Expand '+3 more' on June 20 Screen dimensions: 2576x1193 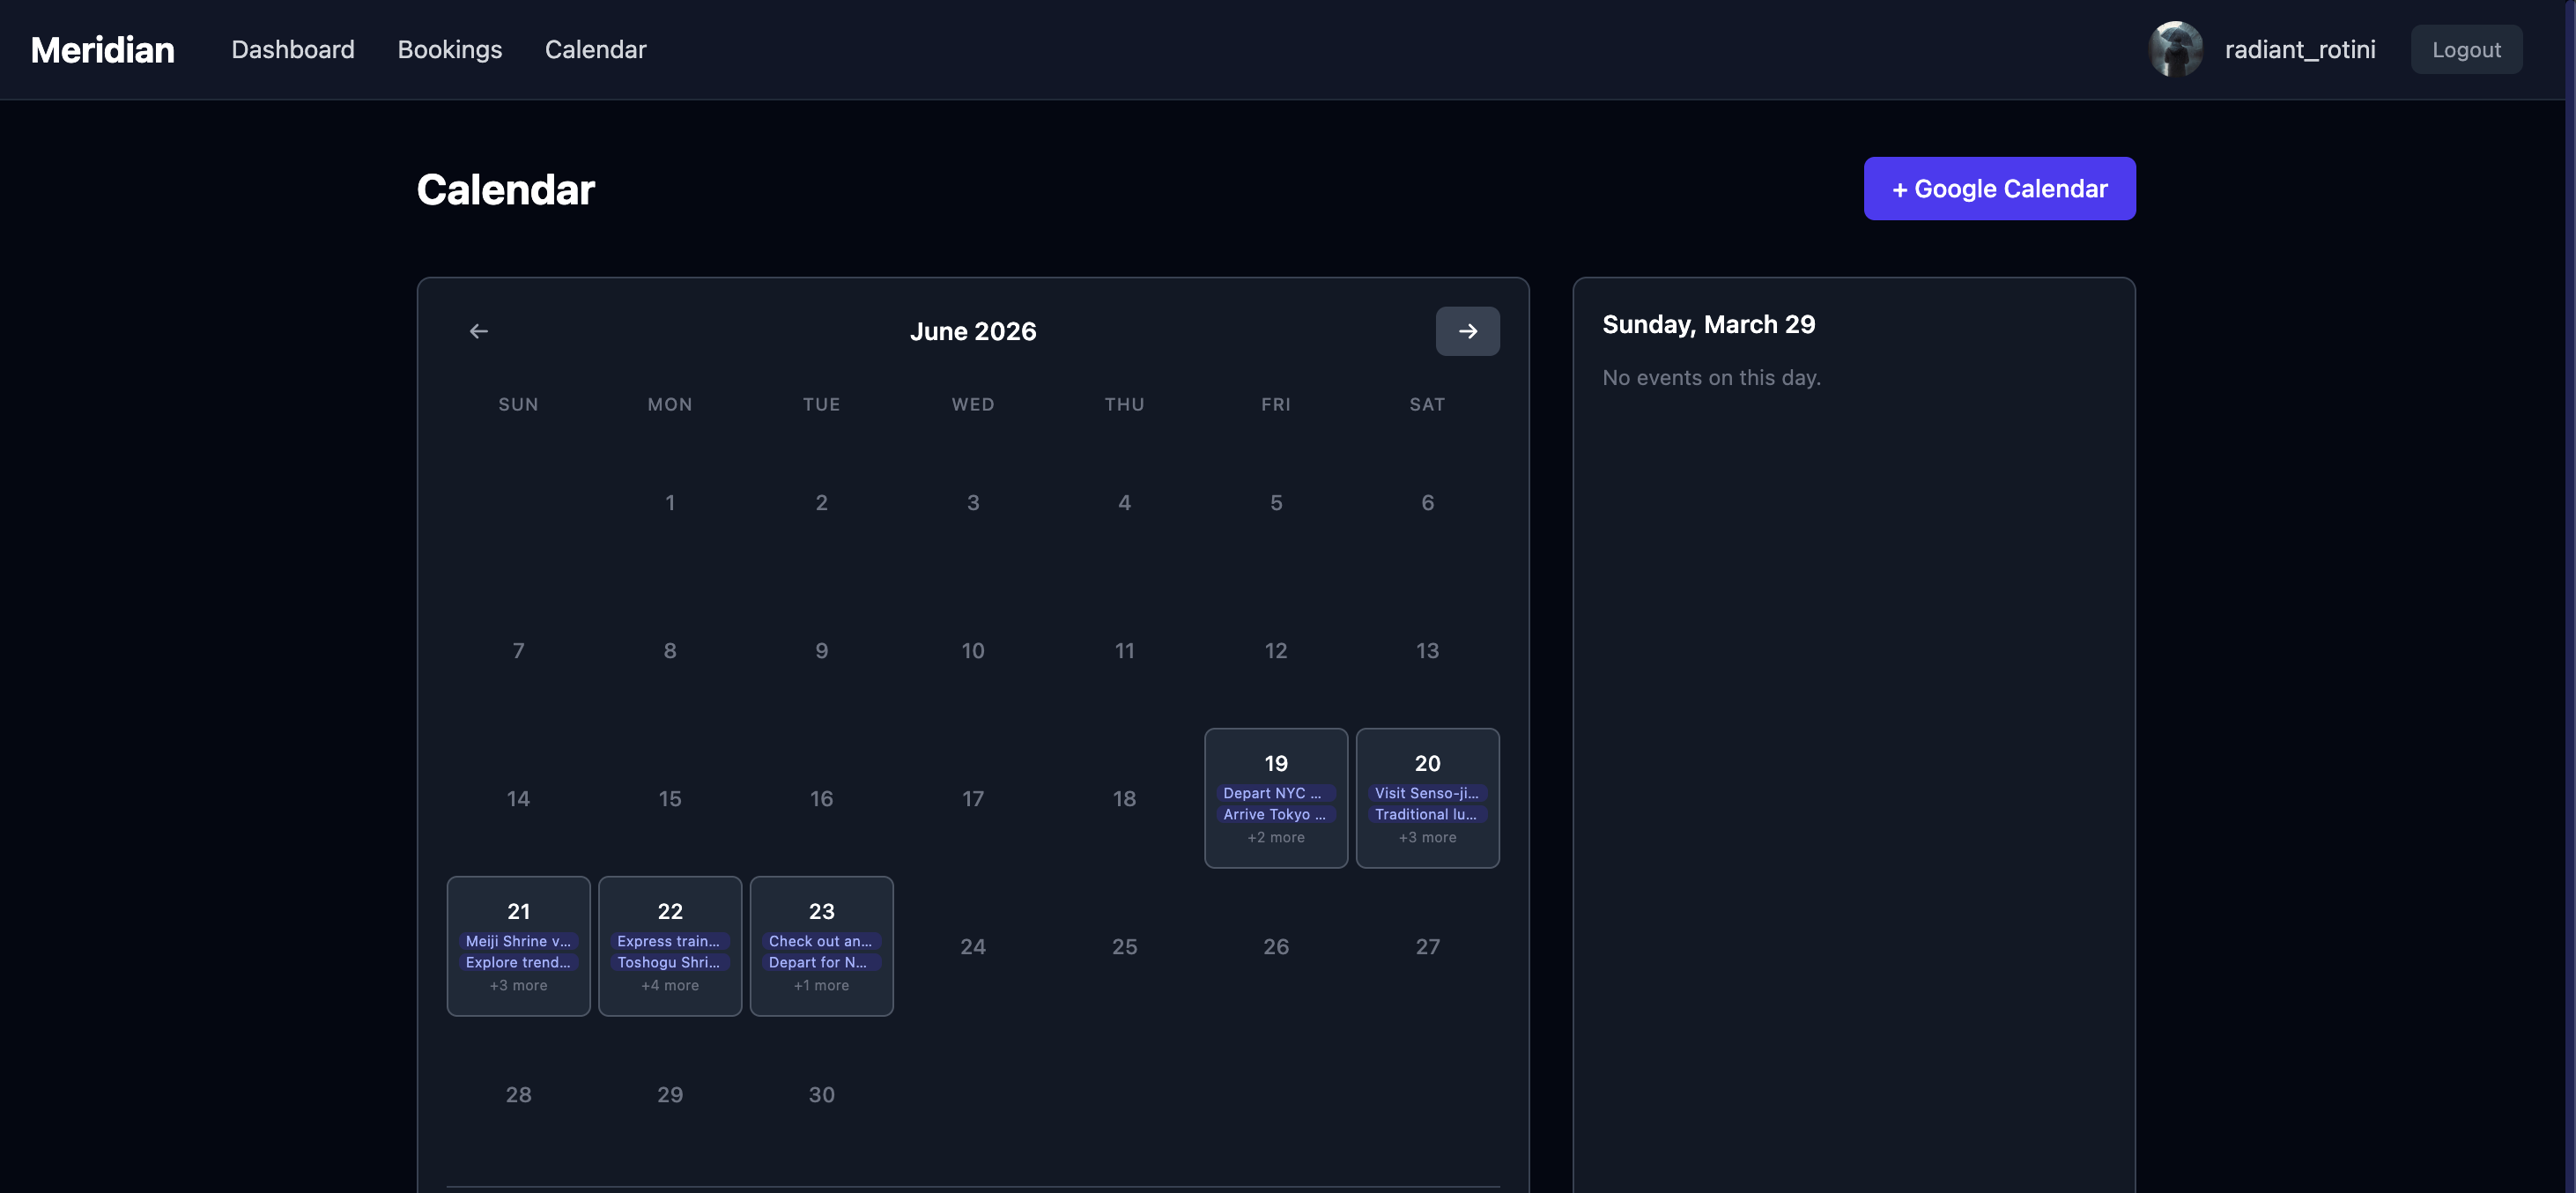tap(1426, 837)
